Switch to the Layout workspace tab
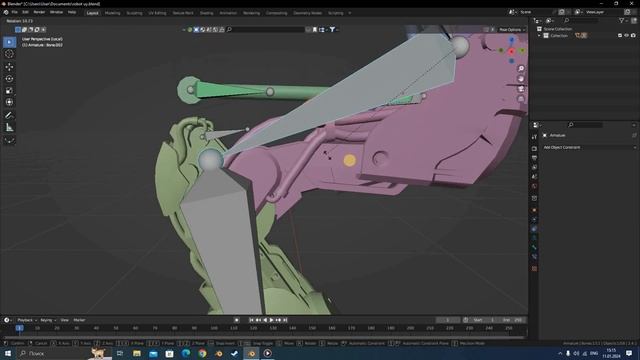The width and height of the screenshot is (640, 360). [x=92, y=13]
